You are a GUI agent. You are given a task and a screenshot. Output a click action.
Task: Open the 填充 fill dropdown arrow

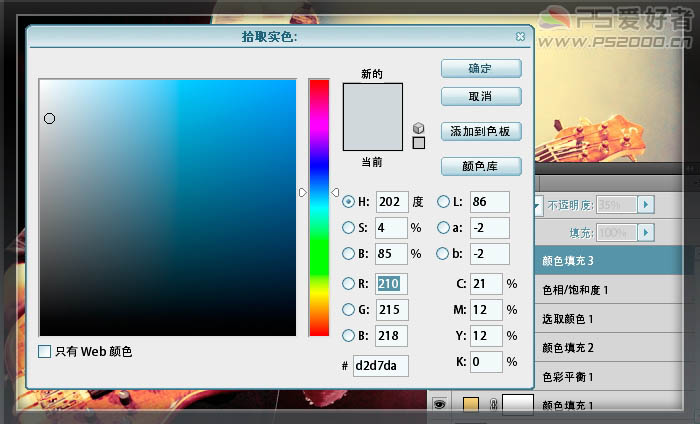(x=646, y=233)
